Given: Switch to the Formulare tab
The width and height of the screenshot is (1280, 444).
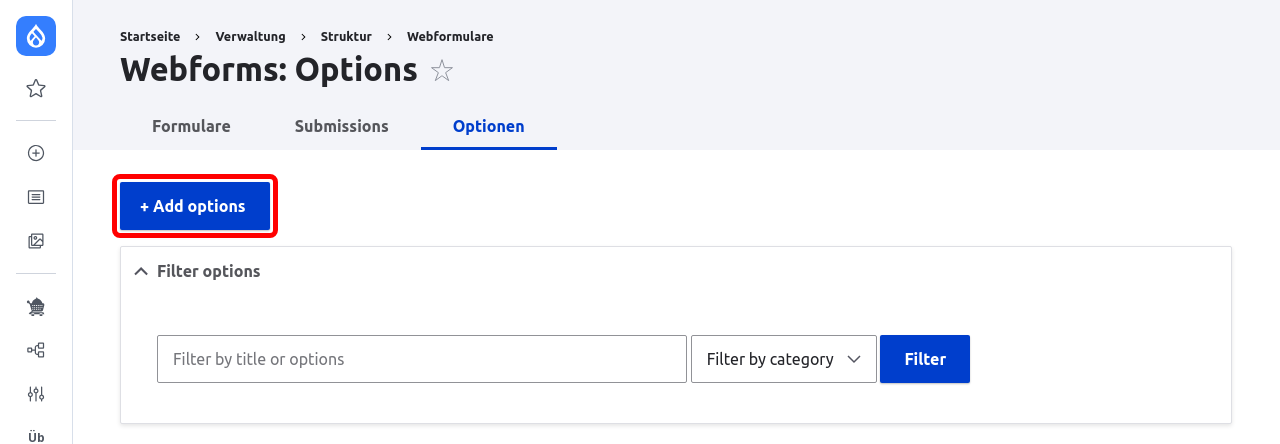Looking at the screenshot, I should tap(191, 127).
